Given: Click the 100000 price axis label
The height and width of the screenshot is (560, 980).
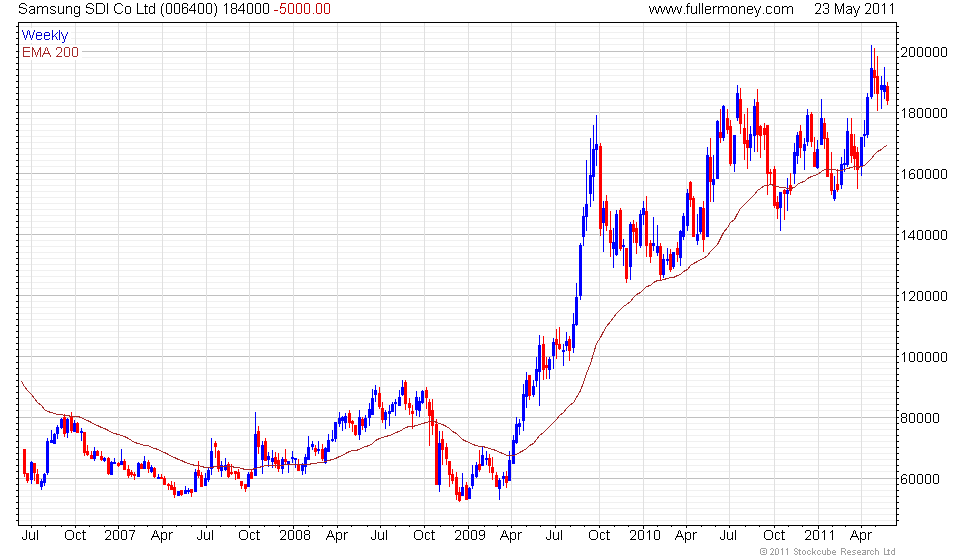Looking at the screenshot, I should pos(924,358).
